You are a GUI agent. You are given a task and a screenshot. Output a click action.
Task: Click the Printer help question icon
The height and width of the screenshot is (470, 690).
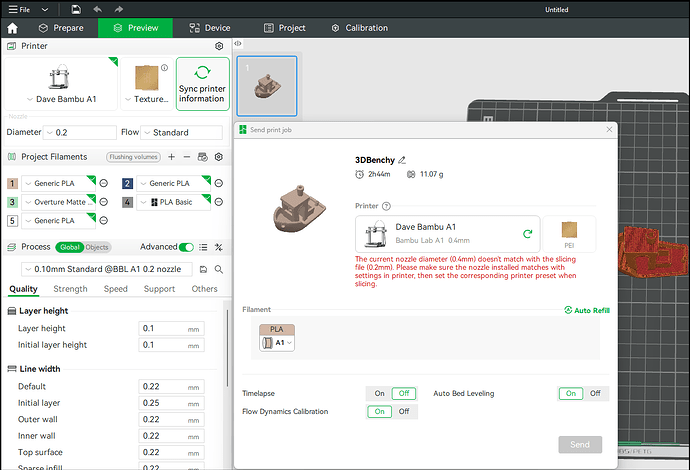(386, 206)
